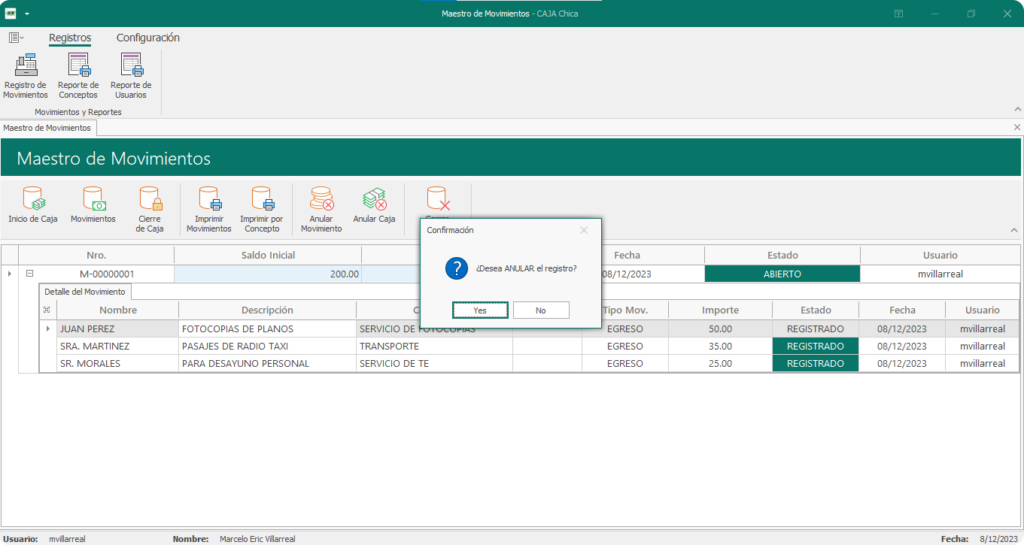Select the Detalle del Movimiento tab
This screenshot has width=1024, height=545.
86,291
